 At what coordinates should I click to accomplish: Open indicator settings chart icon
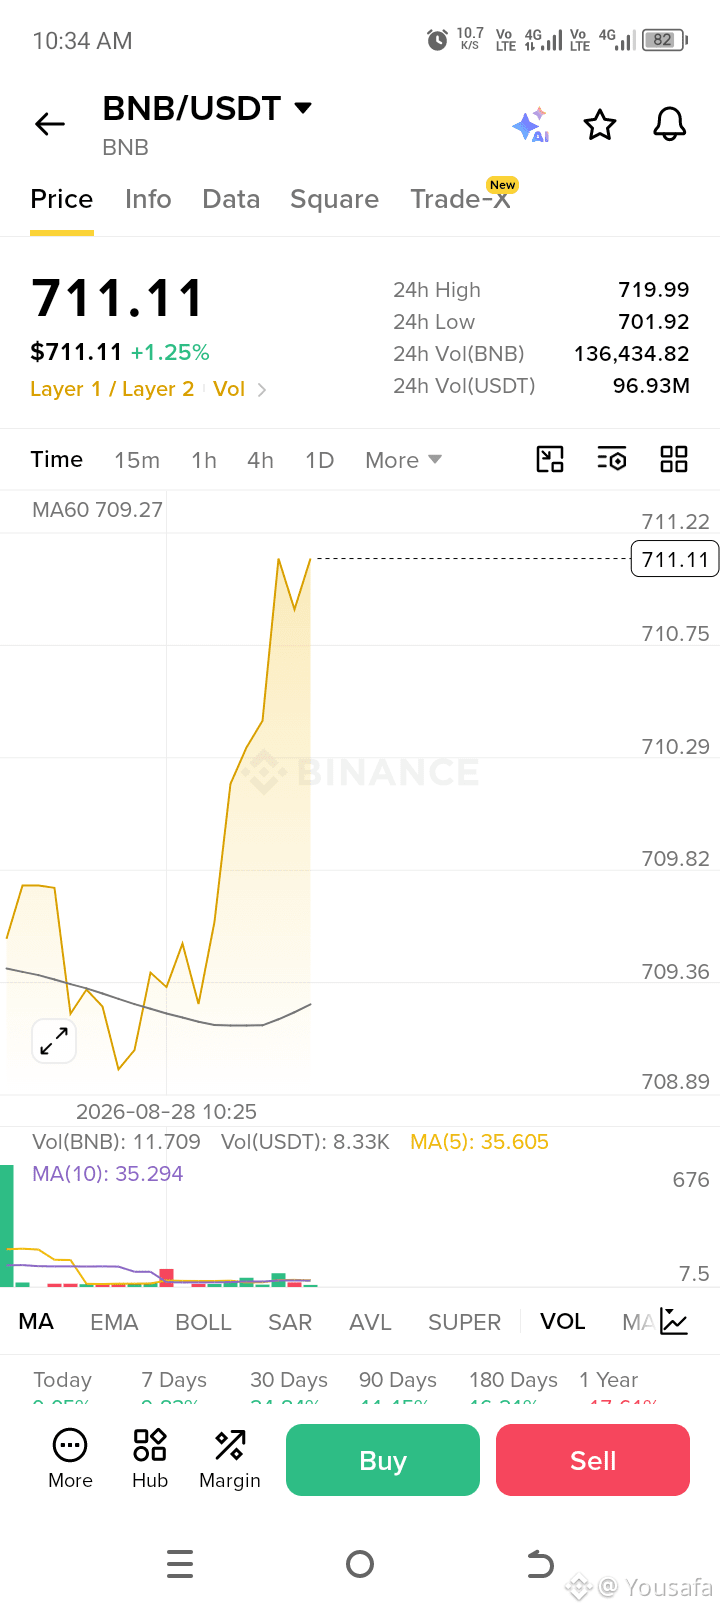click(674, 1322)
